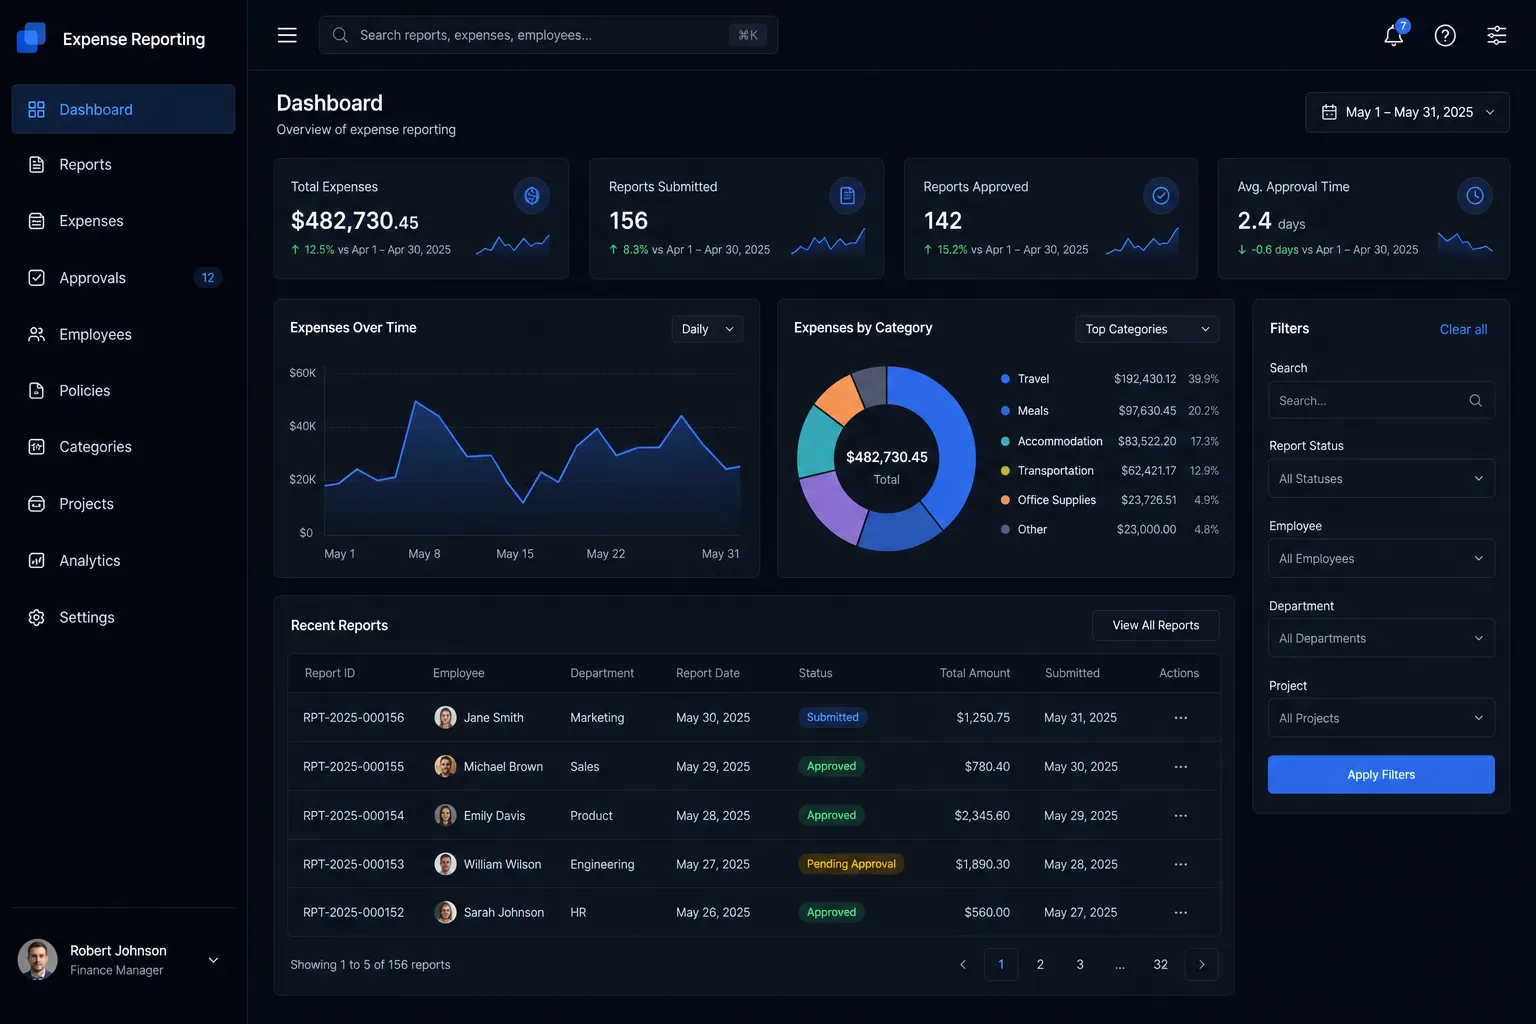Viewport: 1536px width, 1024px height.
Task: Go to page 1 of reports
Action: [1001, 964]
